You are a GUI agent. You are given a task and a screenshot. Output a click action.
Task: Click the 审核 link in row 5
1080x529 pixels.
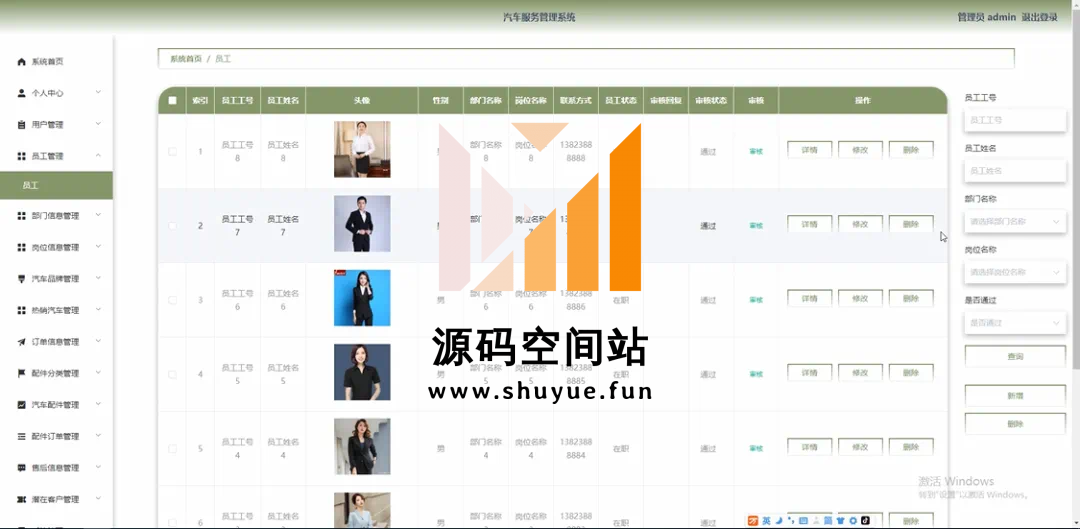(x=756, y=448)
